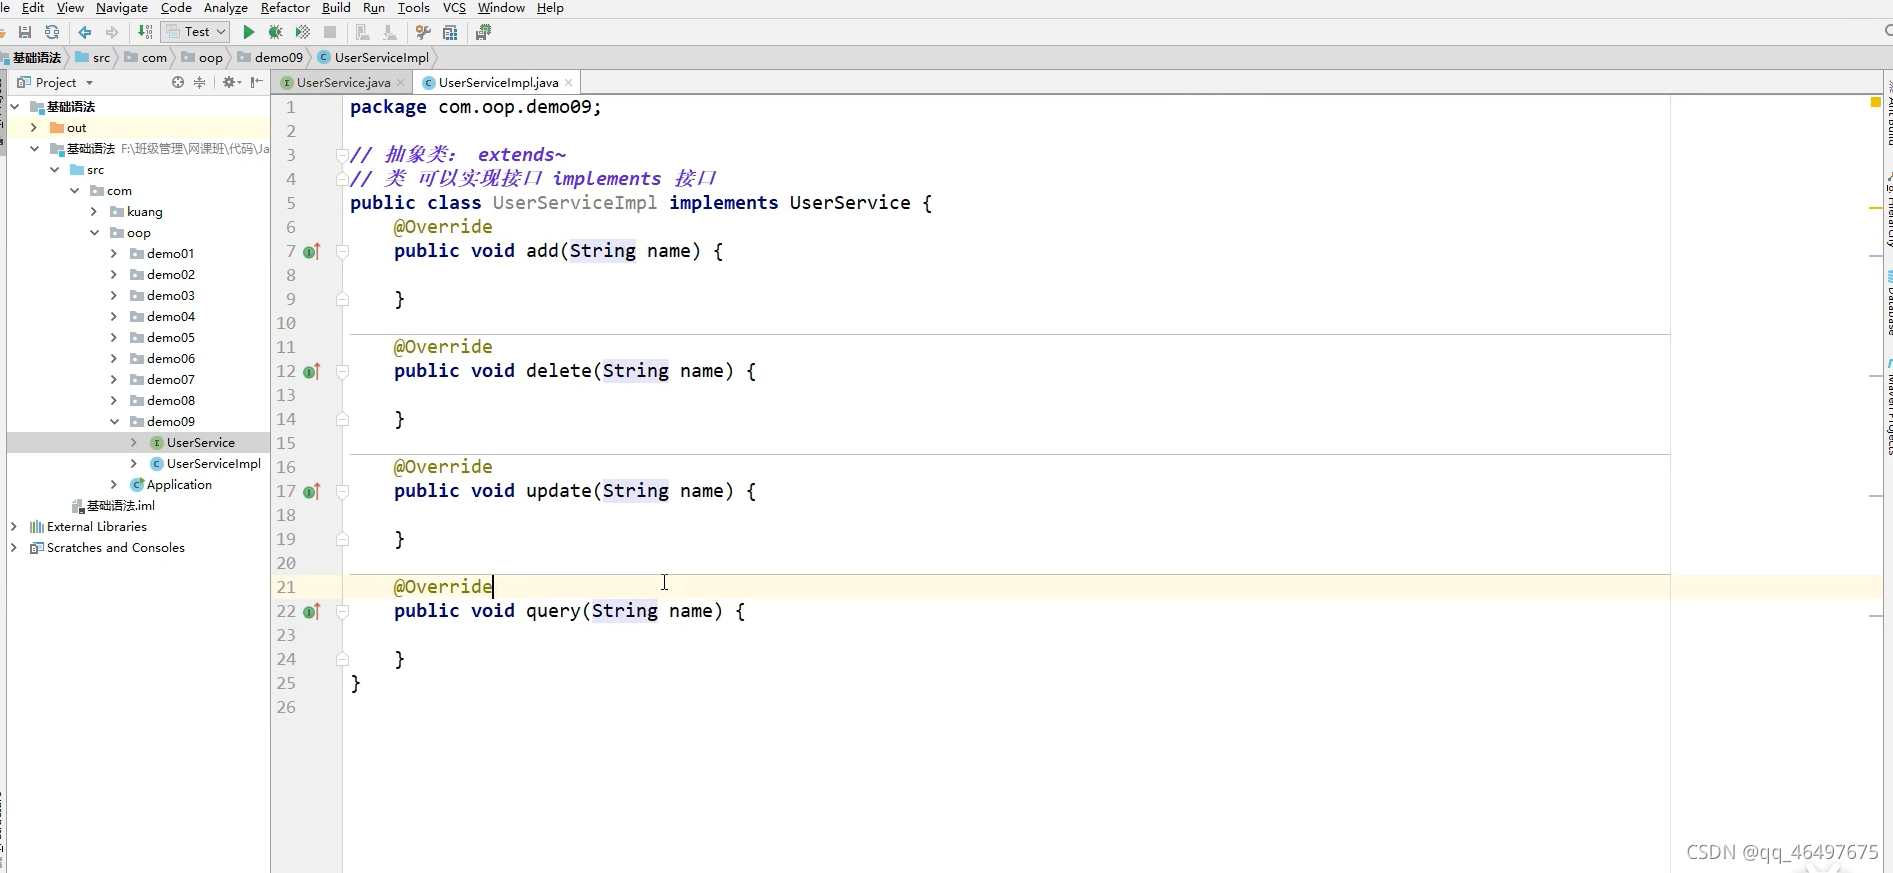Collapse all in the Project panel

[x=199, y=82]
